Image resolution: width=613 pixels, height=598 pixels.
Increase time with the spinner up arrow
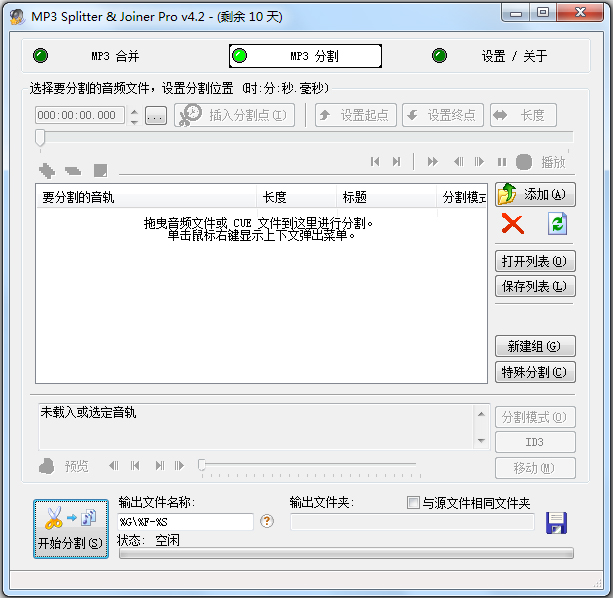click(x=134, y=111)
